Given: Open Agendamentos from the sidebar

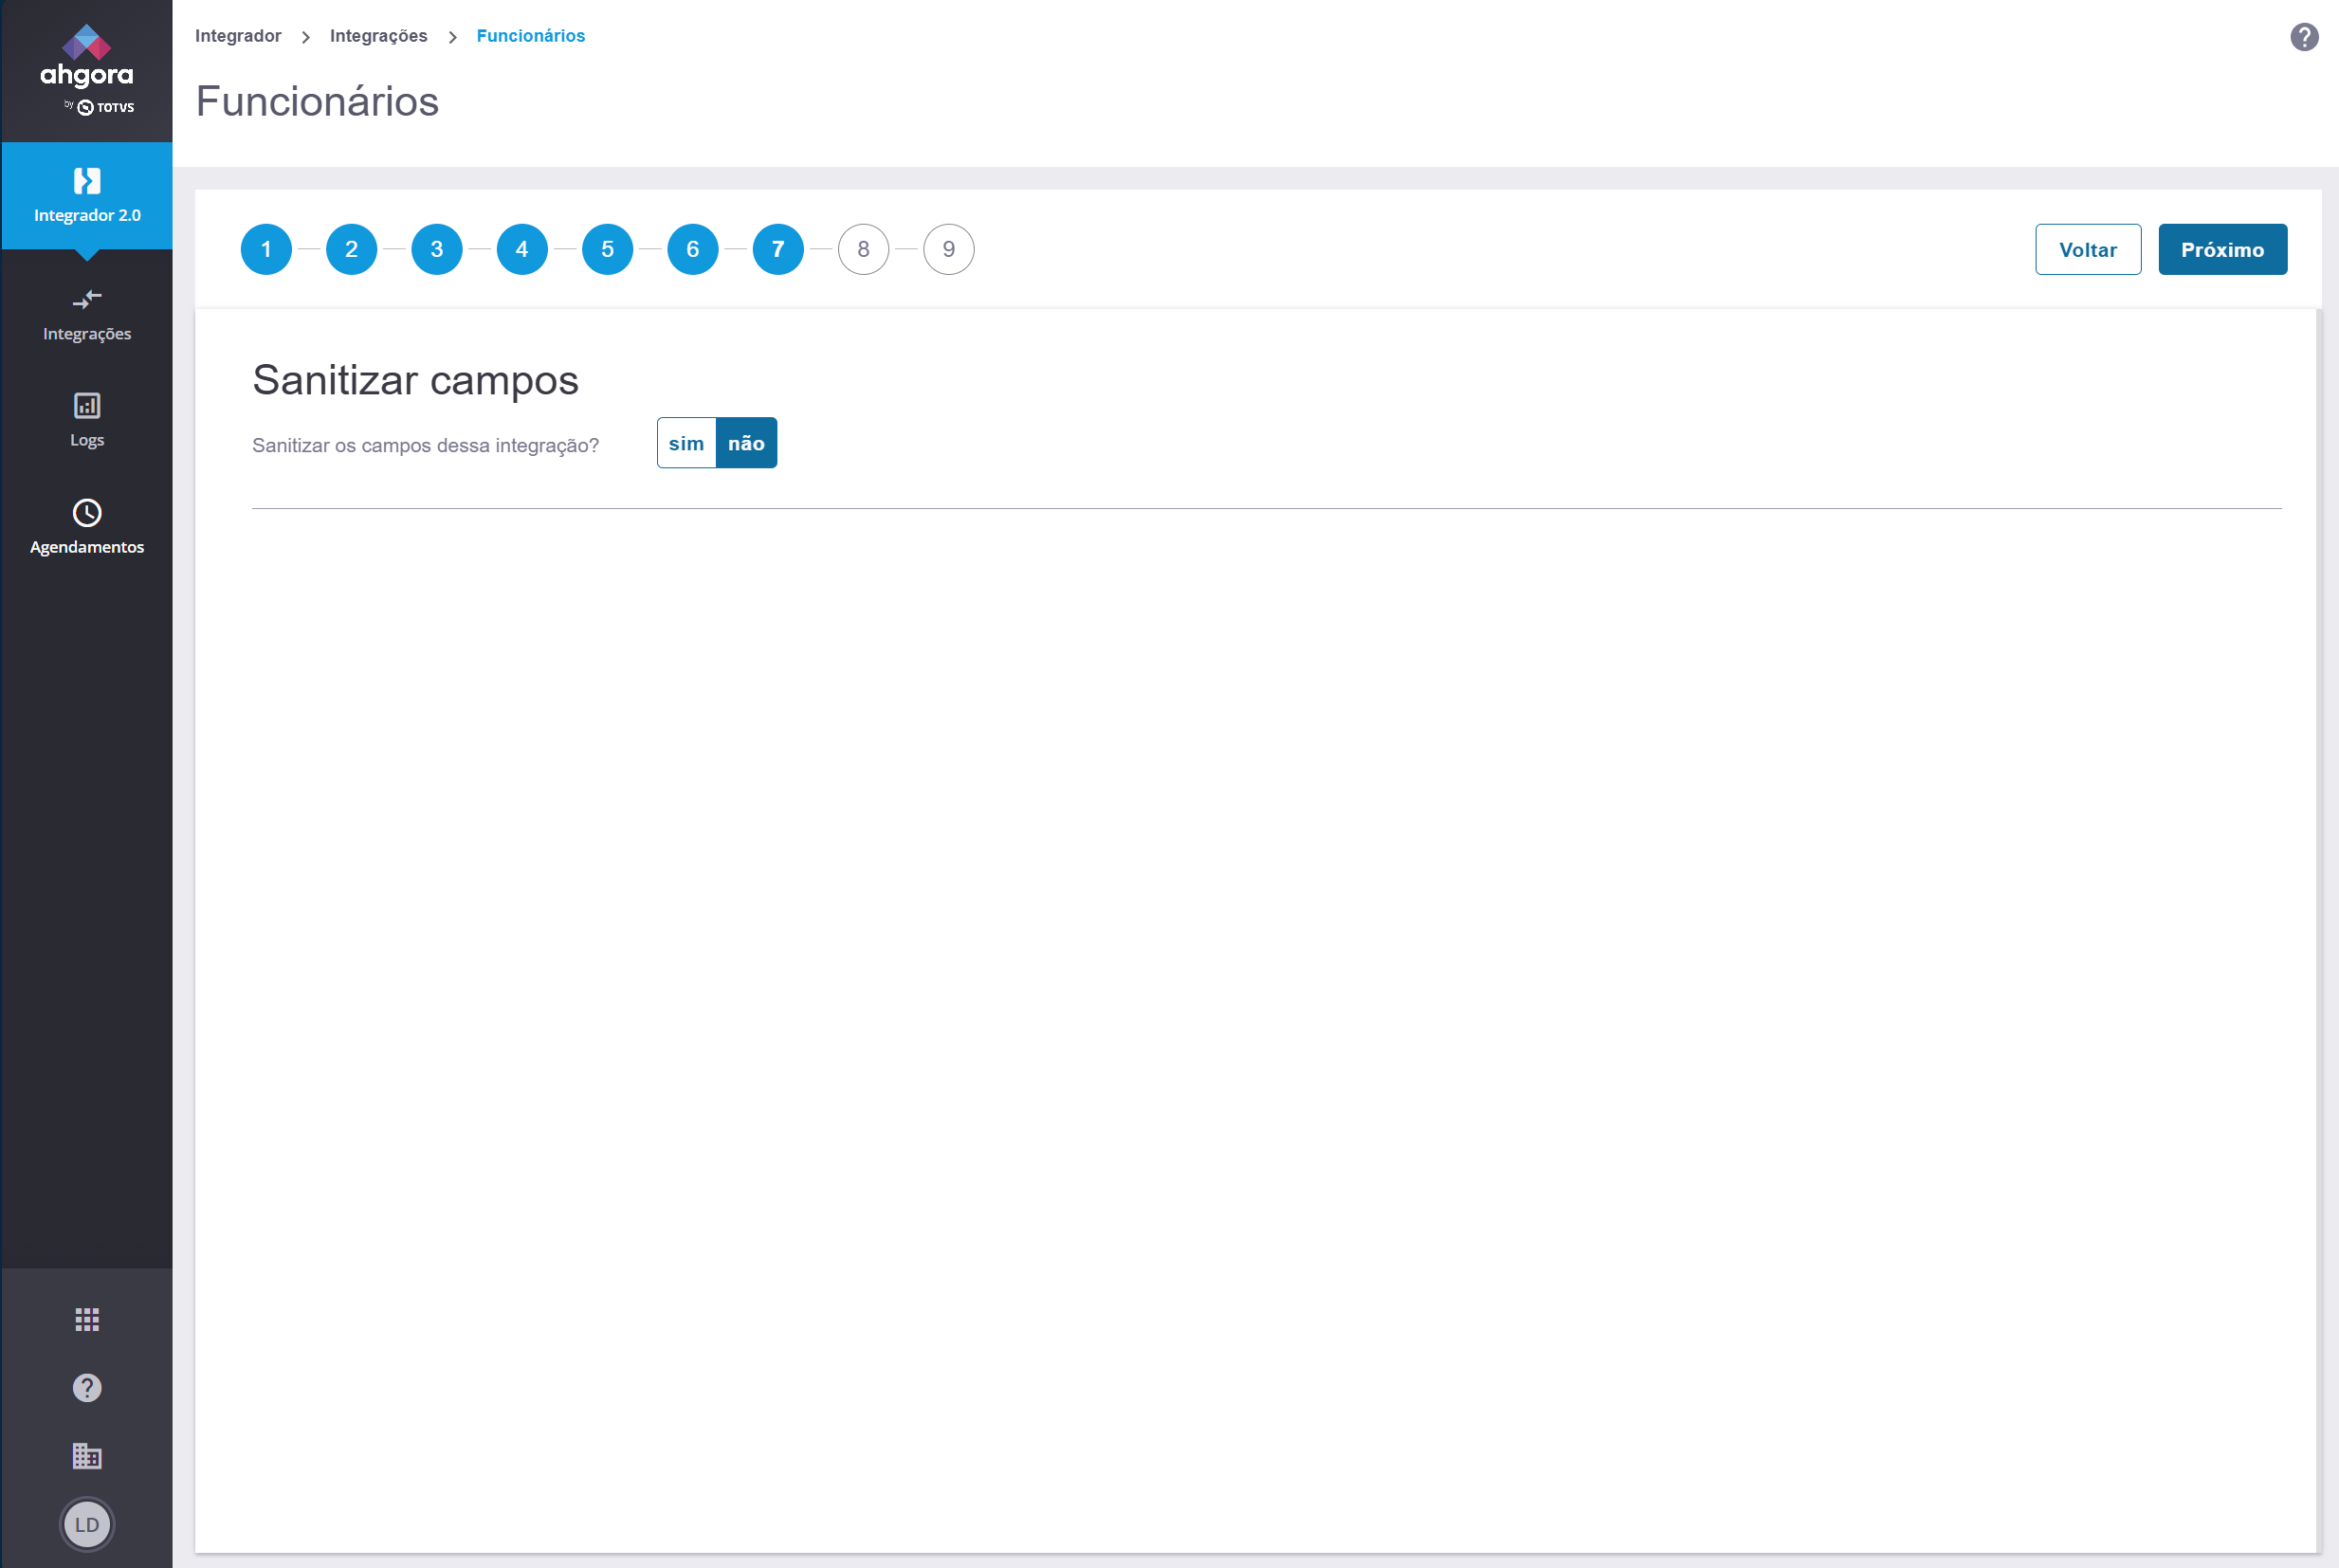Looking at the screenshot, I should tap(87, 527).
